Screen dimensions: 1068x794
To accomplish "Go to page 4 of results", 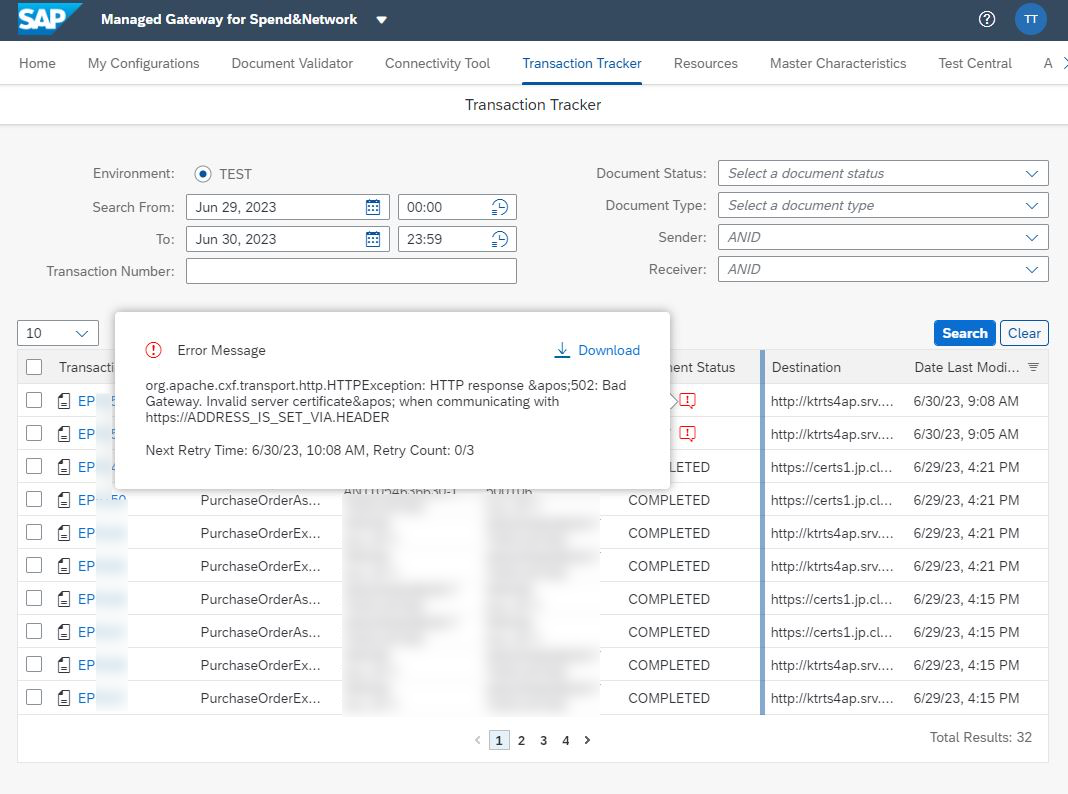I will 565,740.
